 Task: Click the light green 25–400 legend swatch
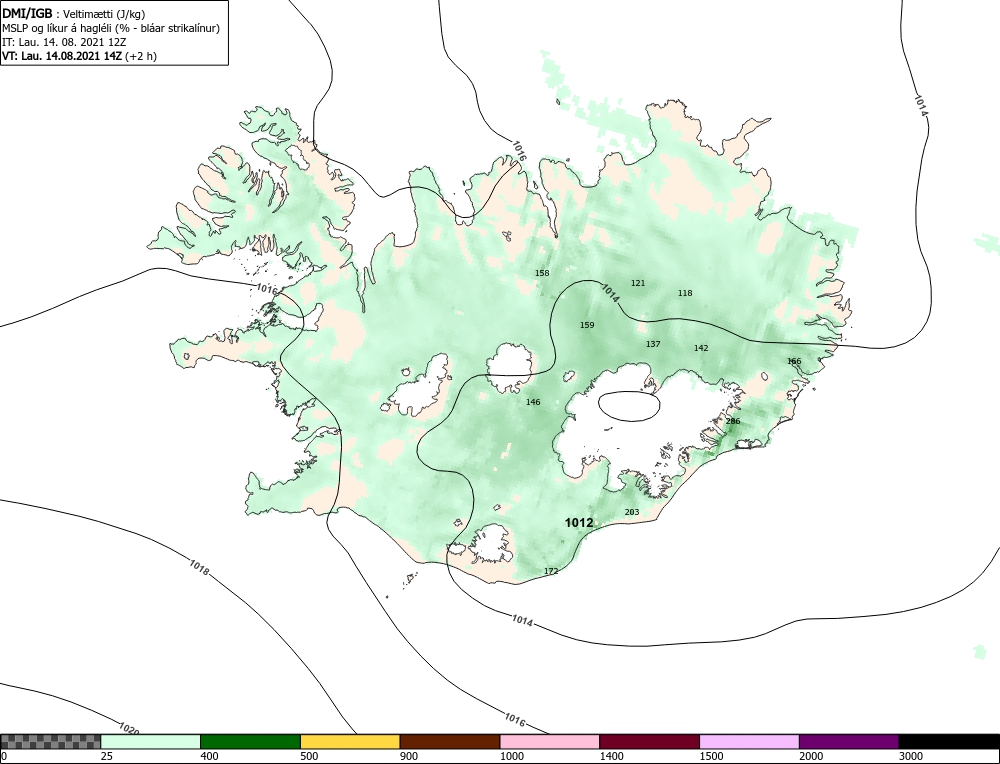pyautogui.click(x=151, y=741)
